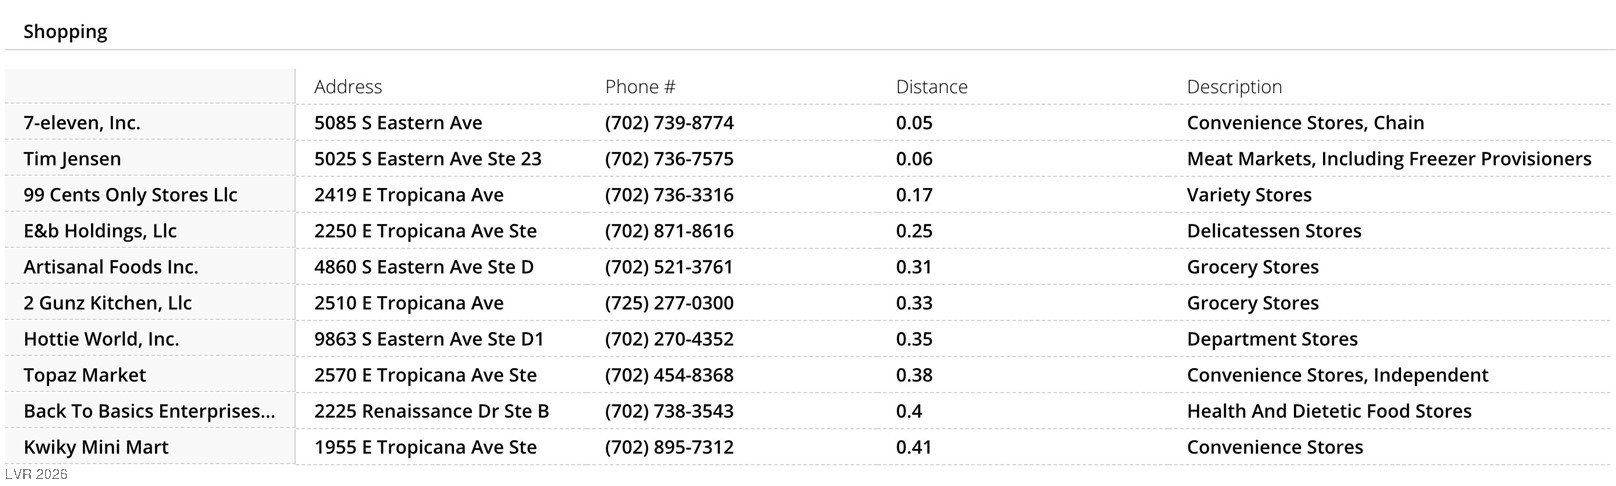
Task: Click the Description column header
Action: [1234, 87]
